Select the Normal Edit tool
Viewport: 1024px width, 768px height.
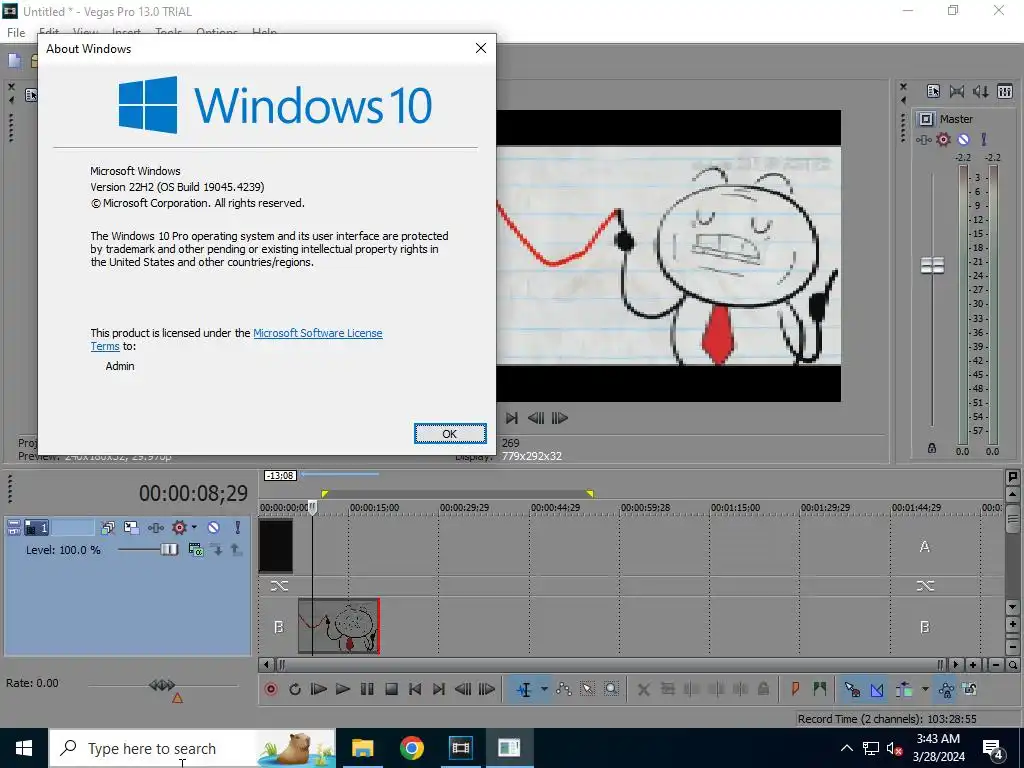pos(524,689)
